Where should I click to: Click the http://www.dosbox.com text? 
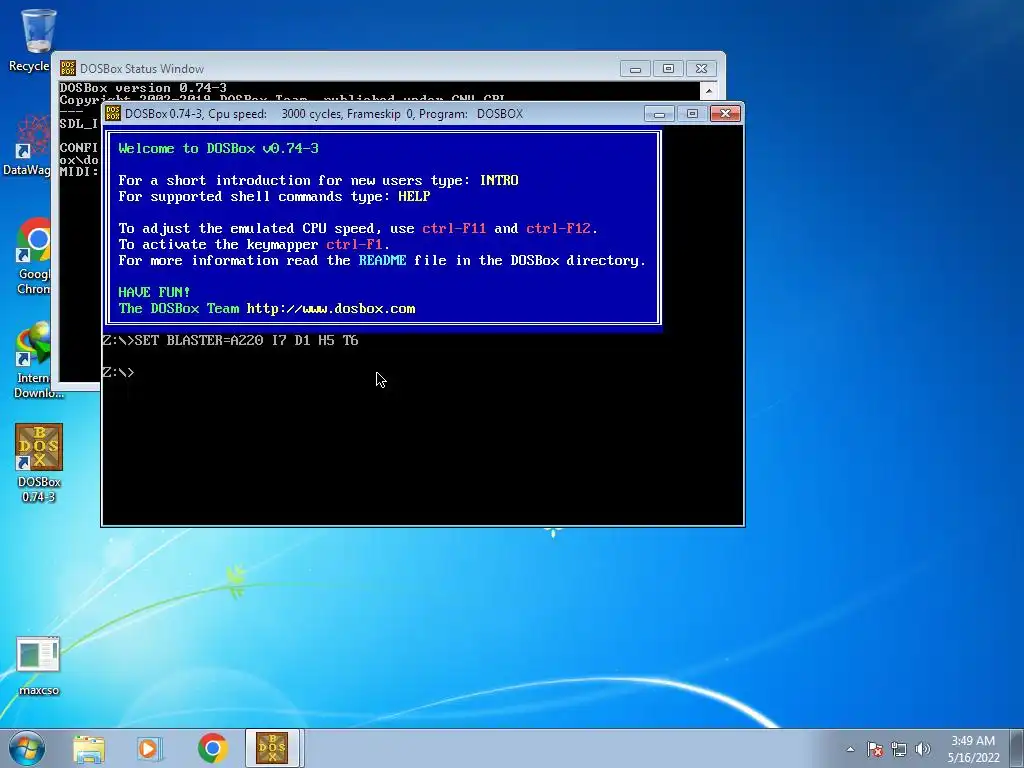point(330,308)
